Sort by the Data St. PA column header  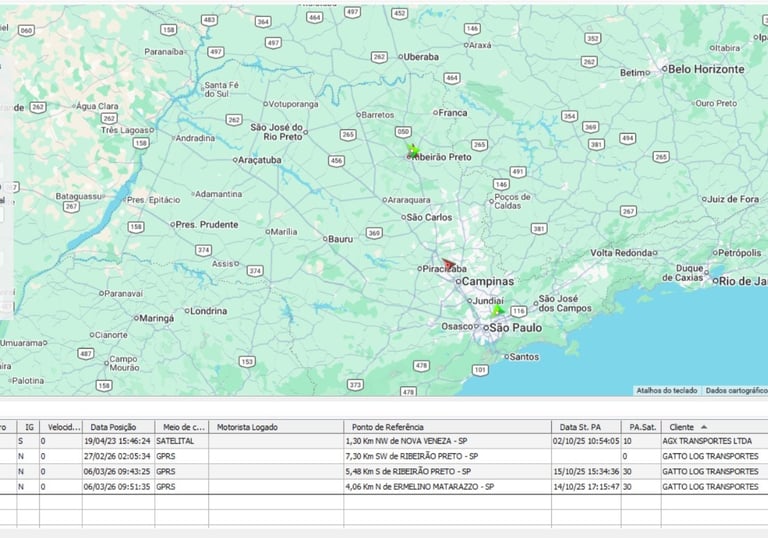point(586,427)
